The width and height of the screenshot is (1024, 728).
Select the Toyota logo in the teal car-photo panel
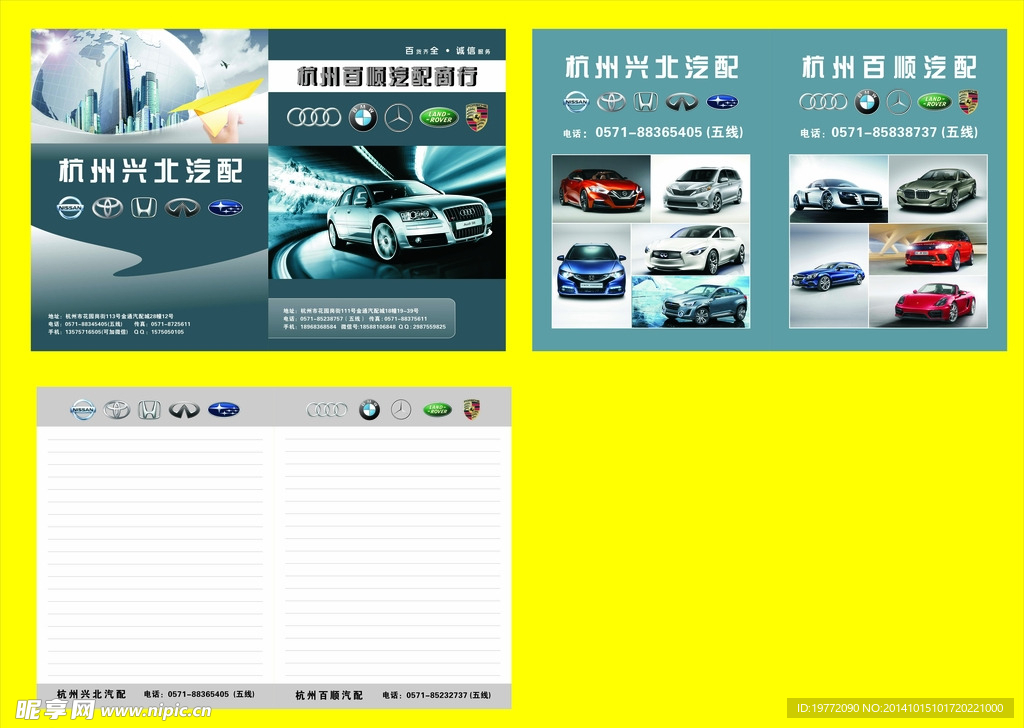(611, 102)
